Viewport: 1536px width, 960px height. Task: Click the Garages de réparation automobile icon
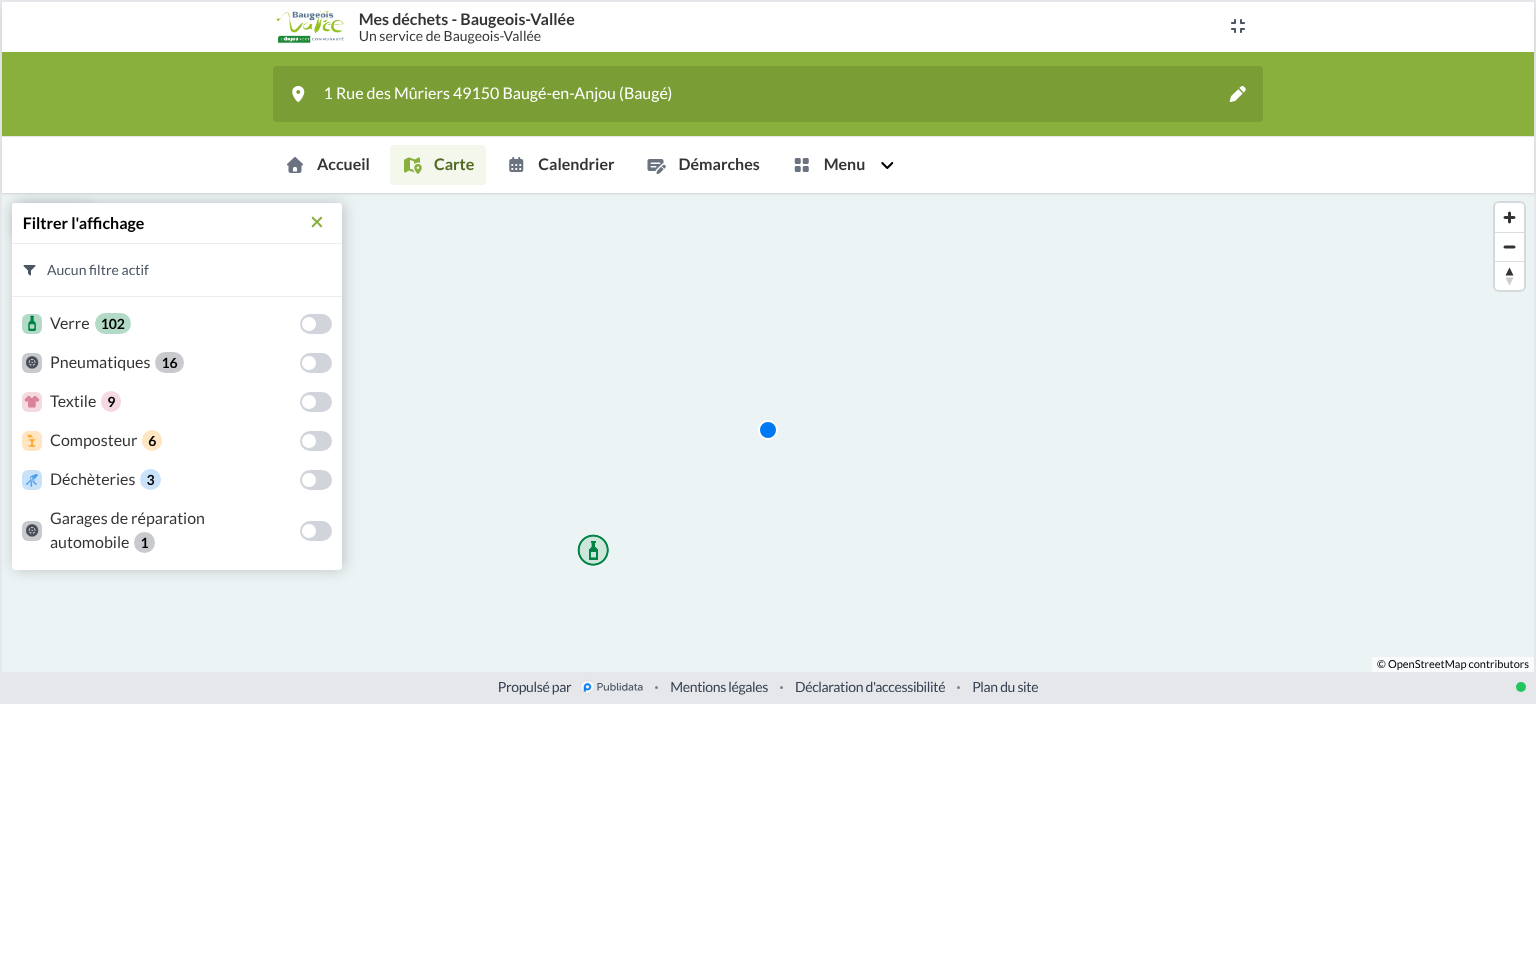point(32,531)
